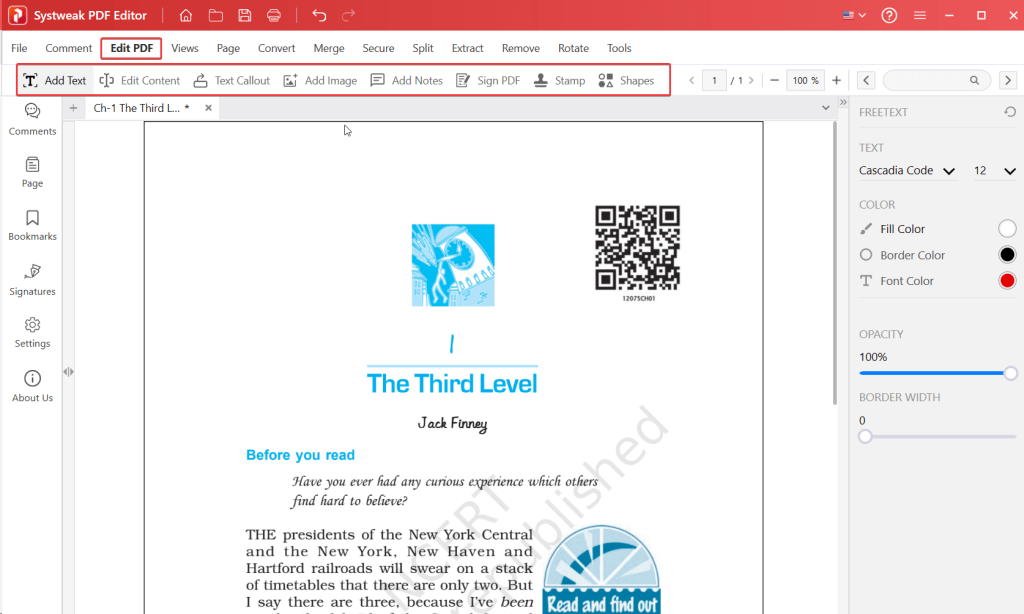The height and width of the screenshot is (614, 1024).
Task: Click the print icon in title bar
Action: (274, 15)
